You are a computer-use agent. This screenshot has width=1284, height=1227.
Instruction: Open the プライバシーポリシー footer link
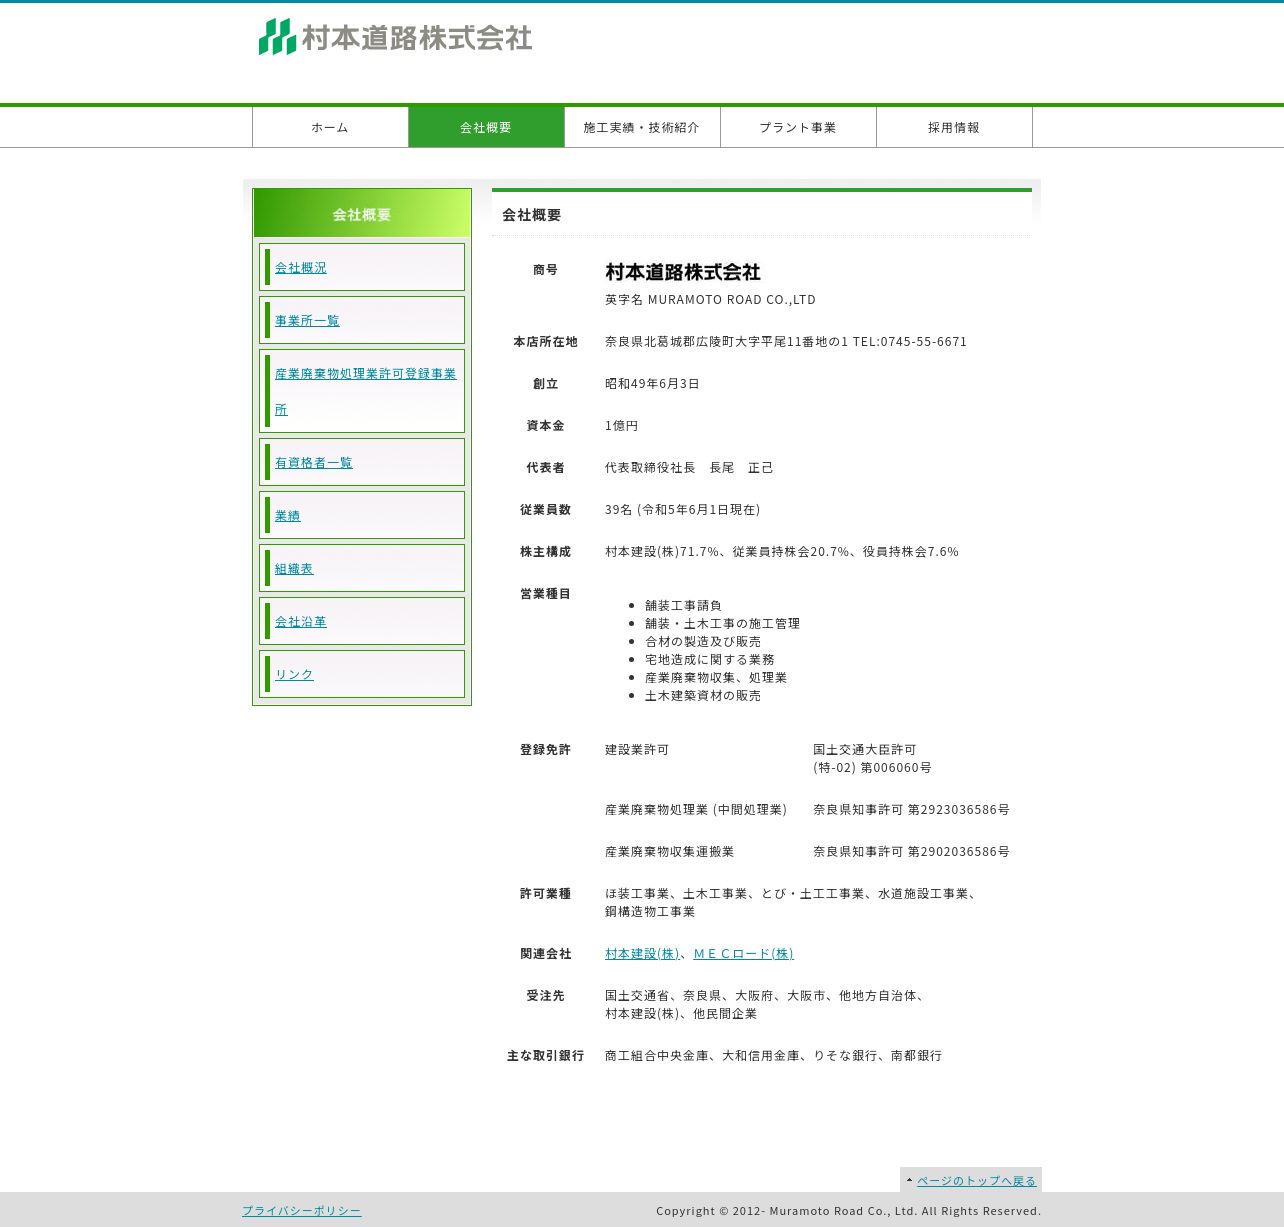[x=302, y=1211]
